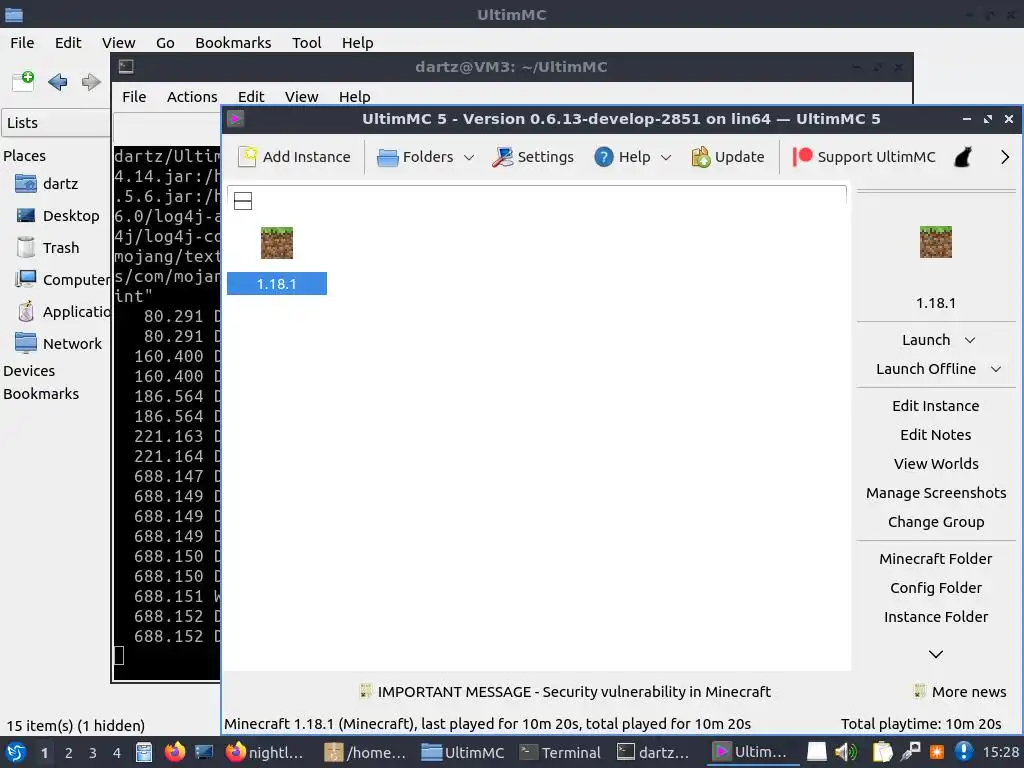1024x768 pixels.
Task: Switch to the Terminal taskbar entry
Action: pyautogui.click(x=560, y=752)
